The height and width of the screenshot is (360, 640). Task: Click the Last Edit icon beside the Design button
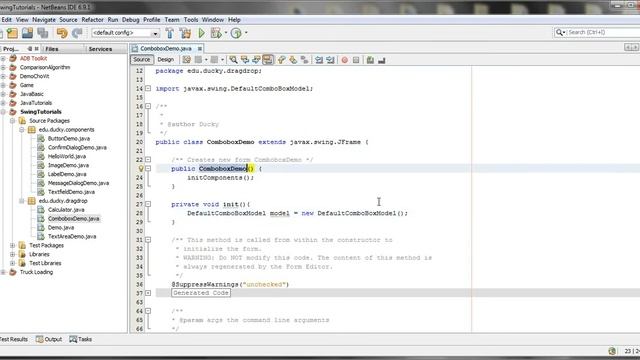click(x=187, y=60)
